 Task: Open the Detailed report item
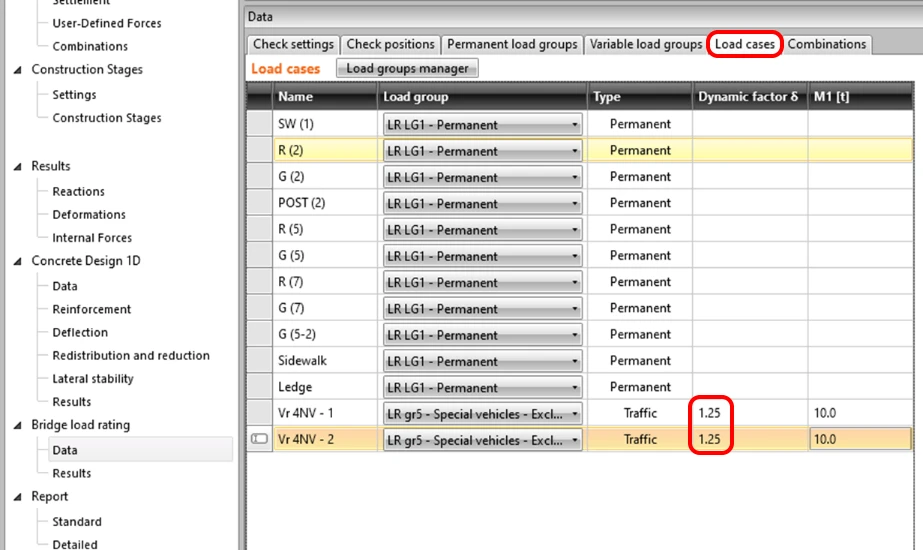click(x=75, y=545)
